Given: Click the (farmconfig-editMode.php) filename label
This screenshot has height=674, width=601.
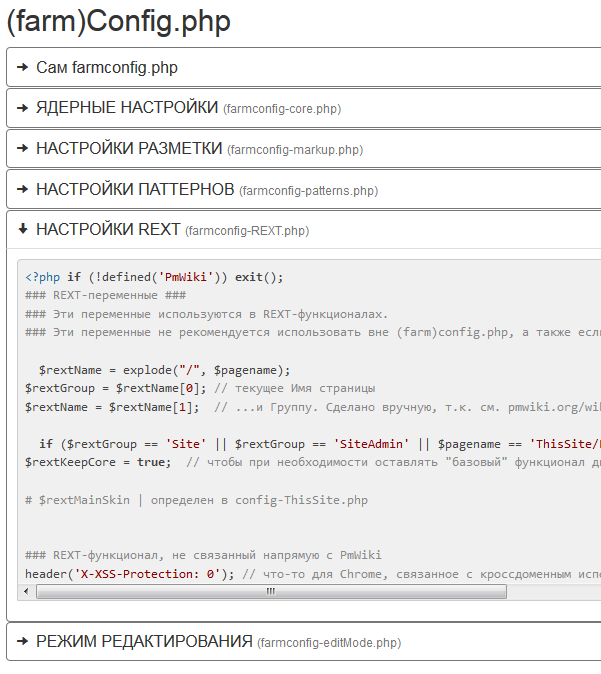Looking at the screenshot, I should click(x=329, y=643).
